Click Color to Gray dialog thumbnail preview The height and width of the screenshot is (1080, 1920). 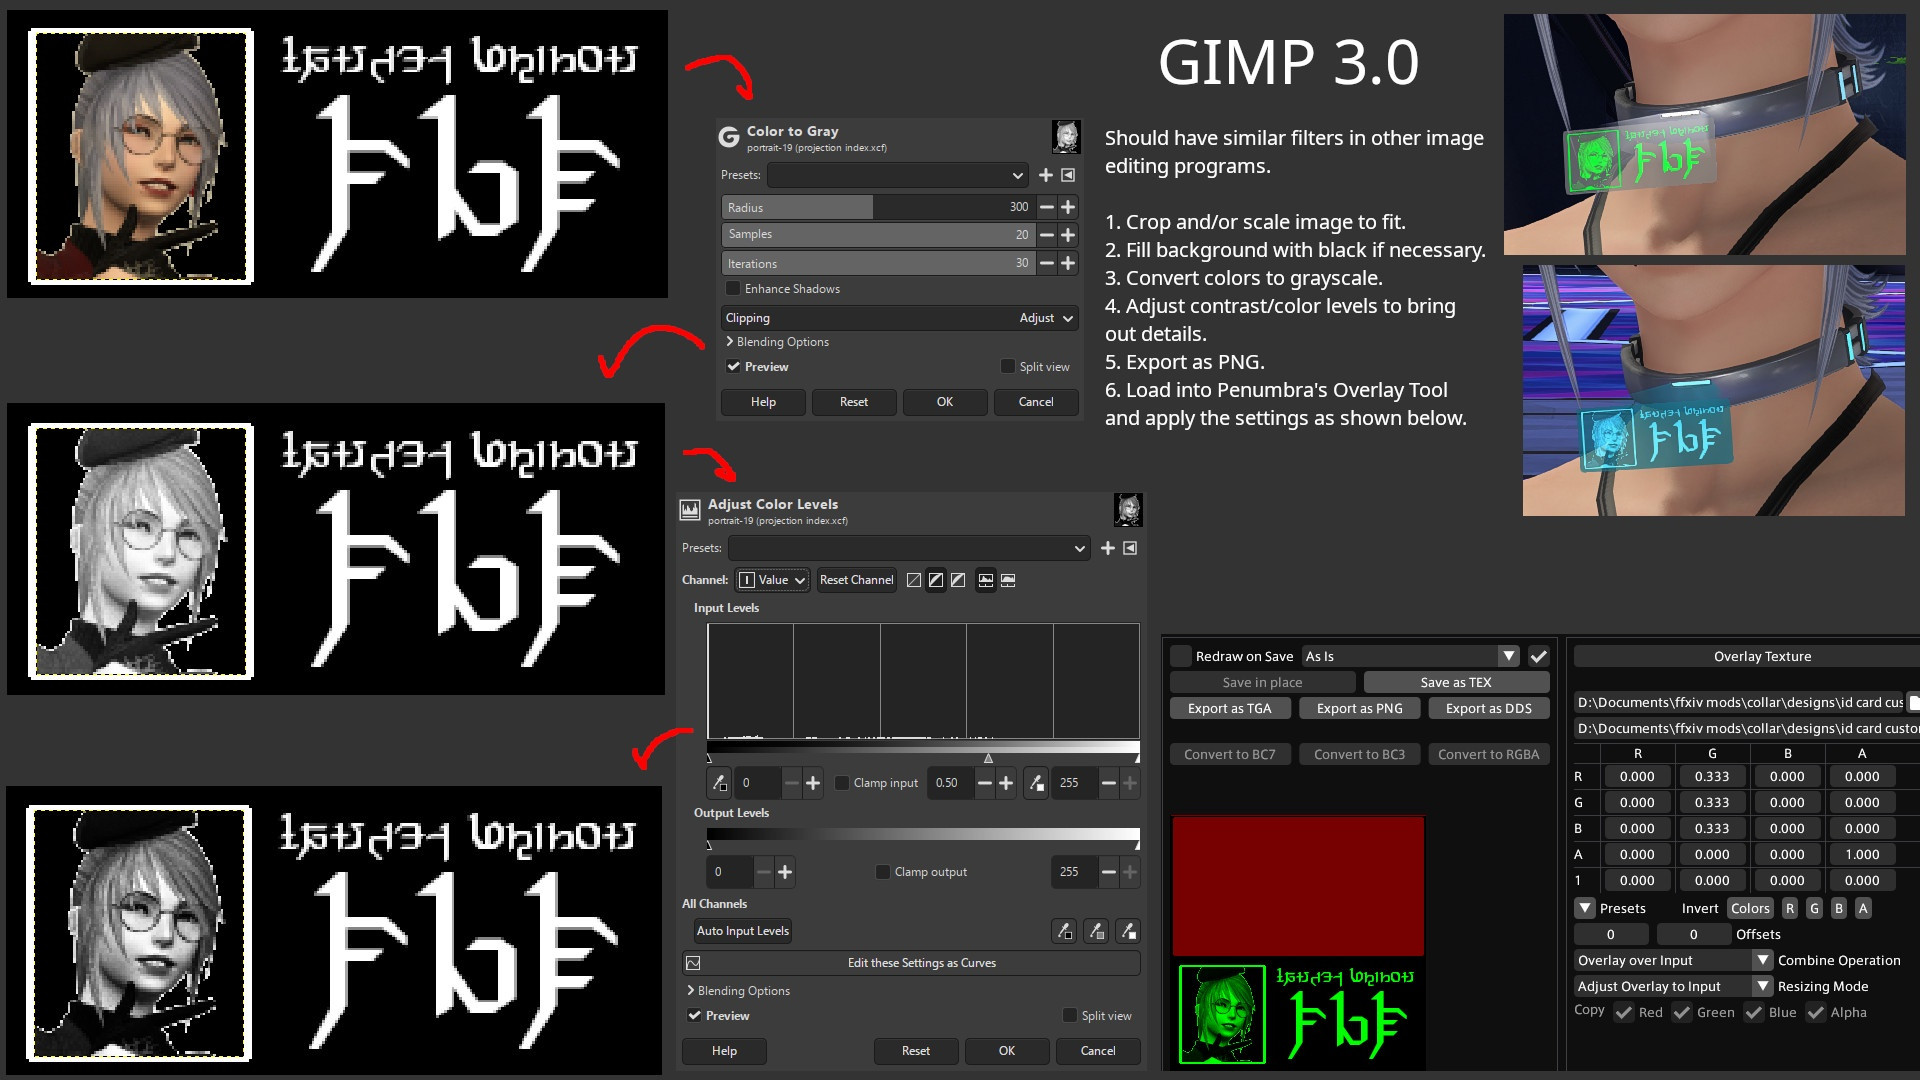point(1066,137)
